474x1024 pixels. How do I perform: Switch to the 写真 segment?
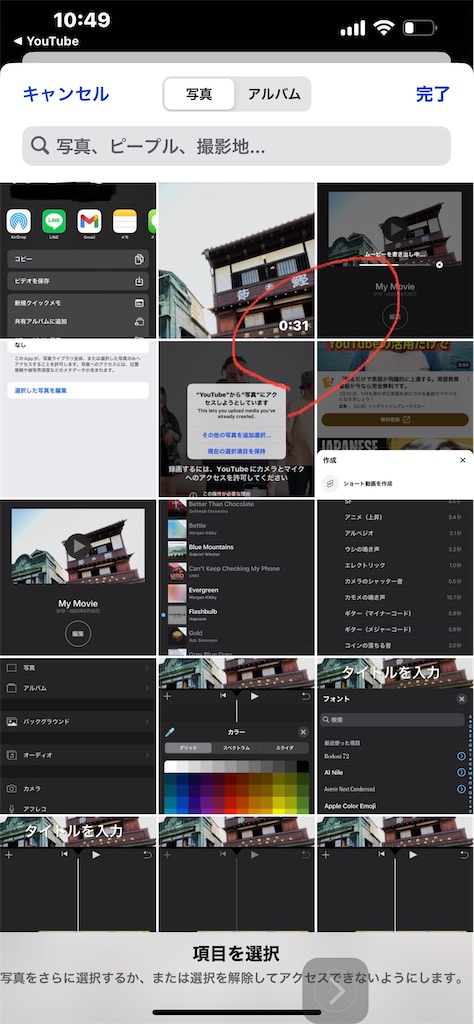[x=198, y=94]
